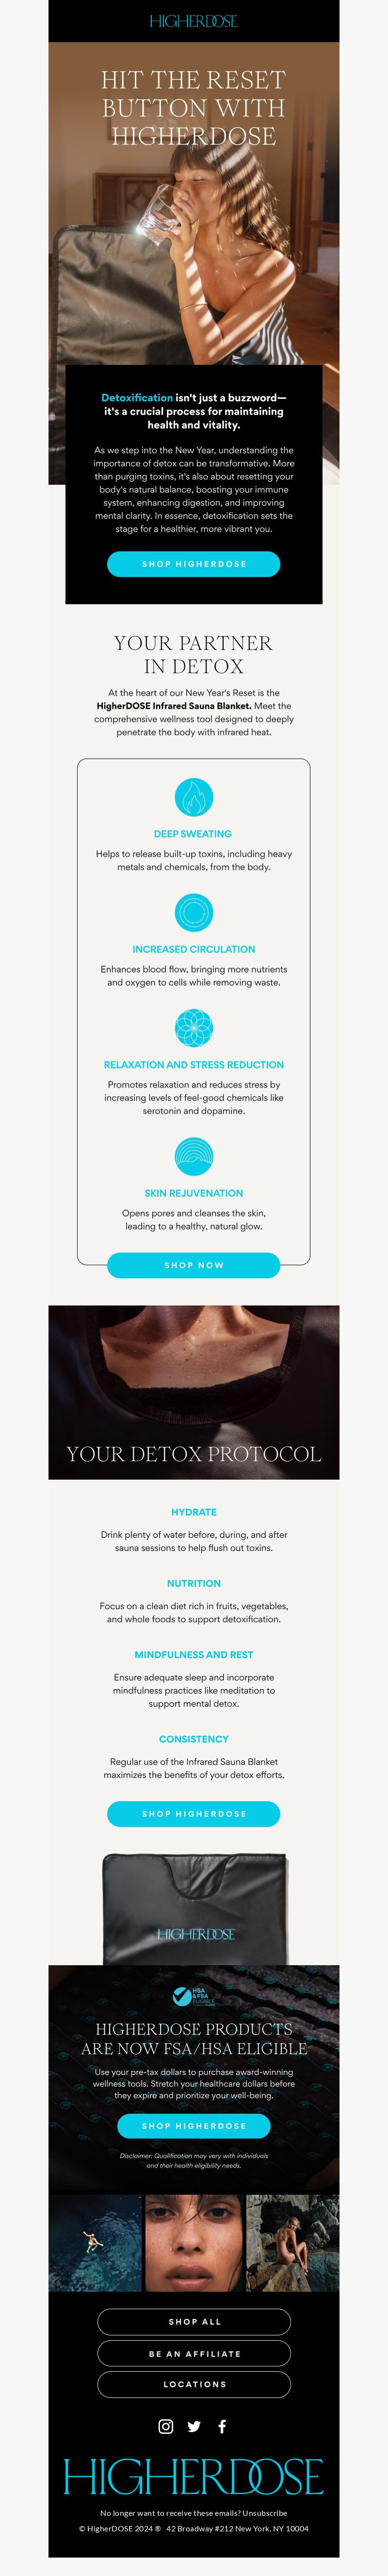This screenshot has height=2576, width=388.
Task: Click Shop HigherDOSE below the Consistency section
Action: point(194,1814)
